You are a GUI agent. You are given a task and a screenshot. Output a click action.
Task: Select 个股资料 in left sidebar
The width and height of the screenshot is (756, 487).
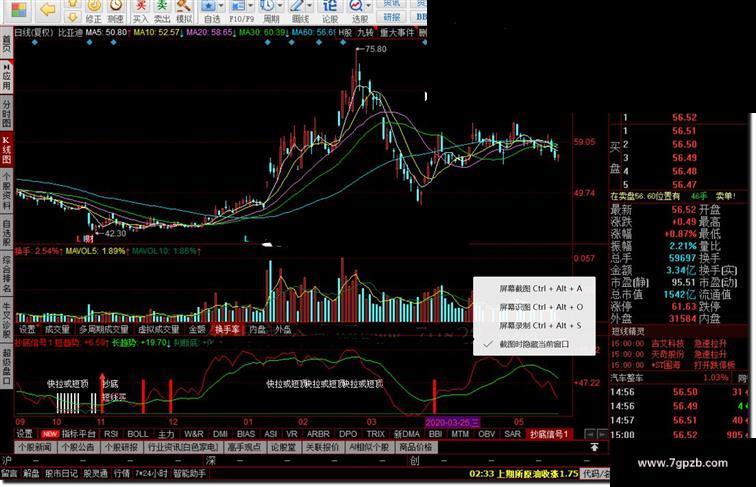[6, 191]
